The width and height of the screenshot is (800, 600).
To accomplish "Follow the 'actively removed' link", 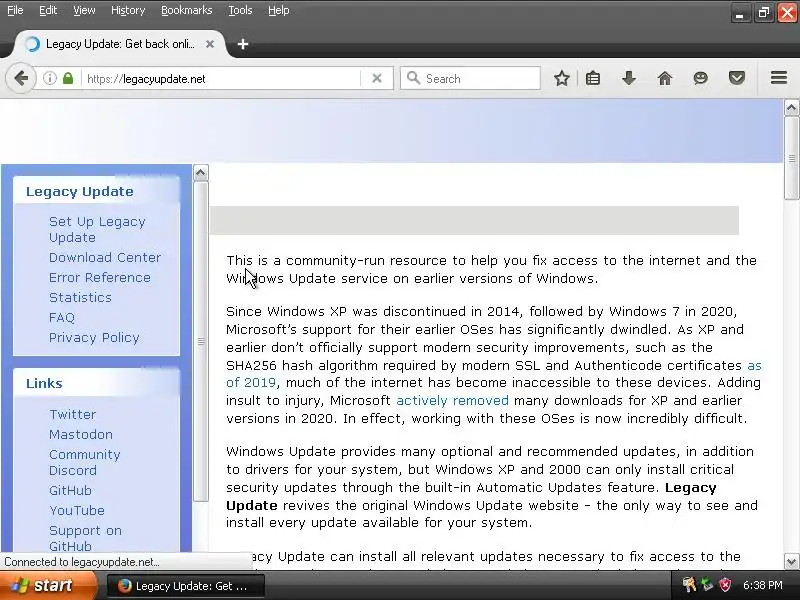I will 453,401.
